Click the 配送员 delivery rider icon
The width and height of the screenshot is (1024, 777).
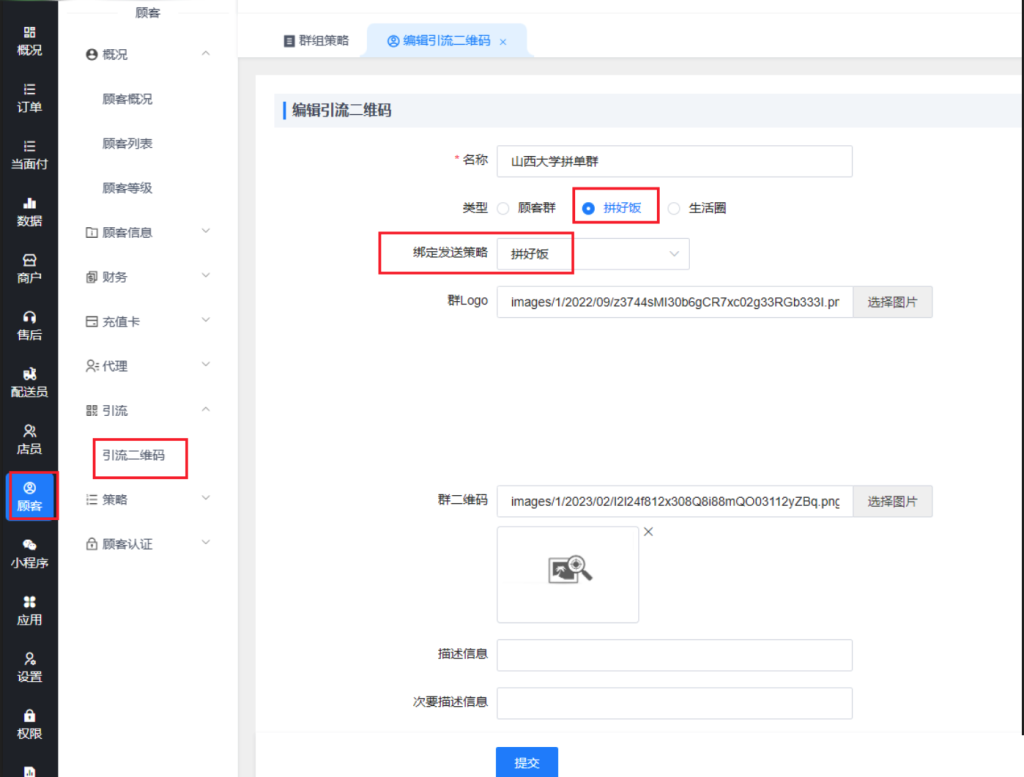(29, 382)
